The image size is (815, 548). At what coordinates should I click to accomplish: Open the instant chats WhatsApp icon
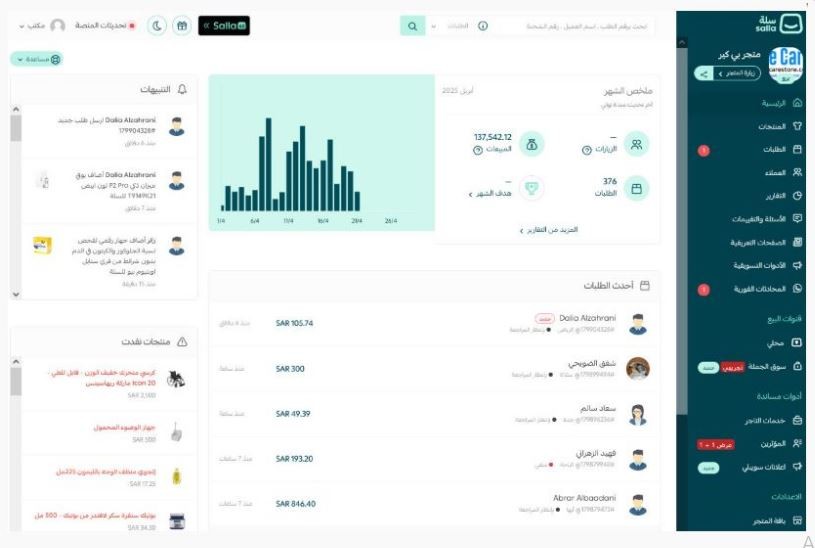click(797, 288)
